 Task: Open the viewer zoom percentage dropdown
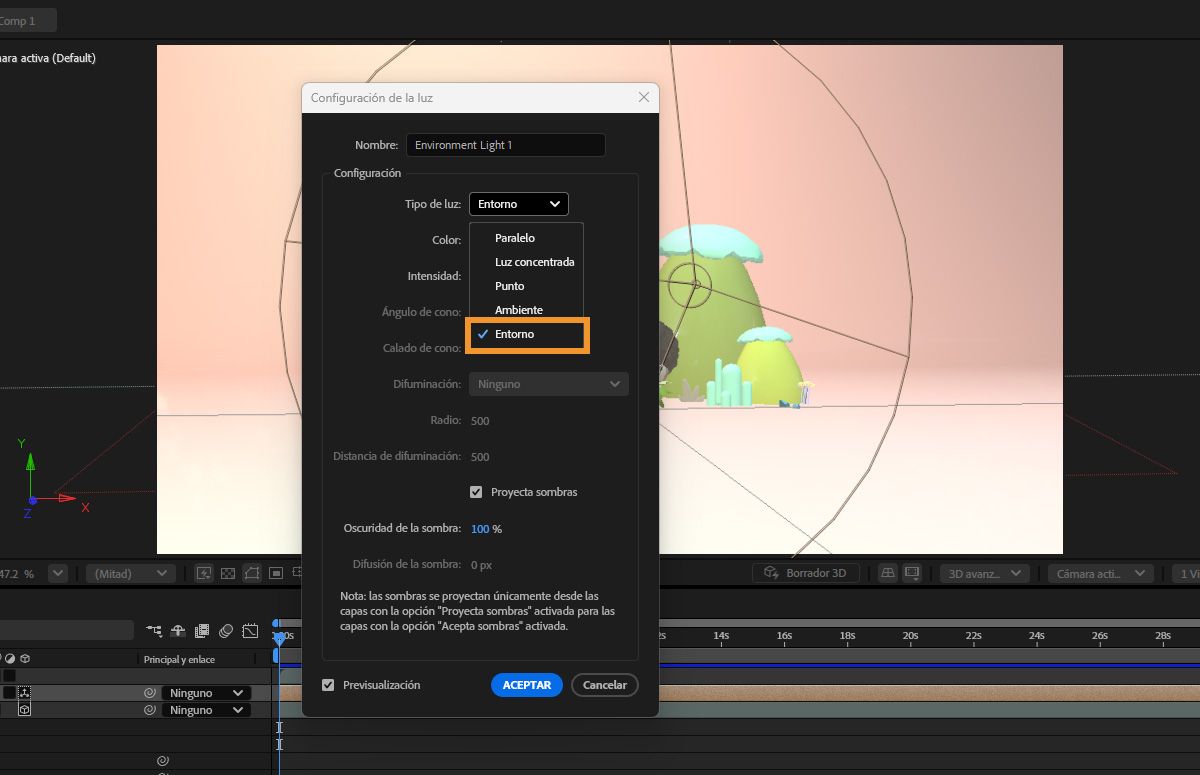[58, 573]
